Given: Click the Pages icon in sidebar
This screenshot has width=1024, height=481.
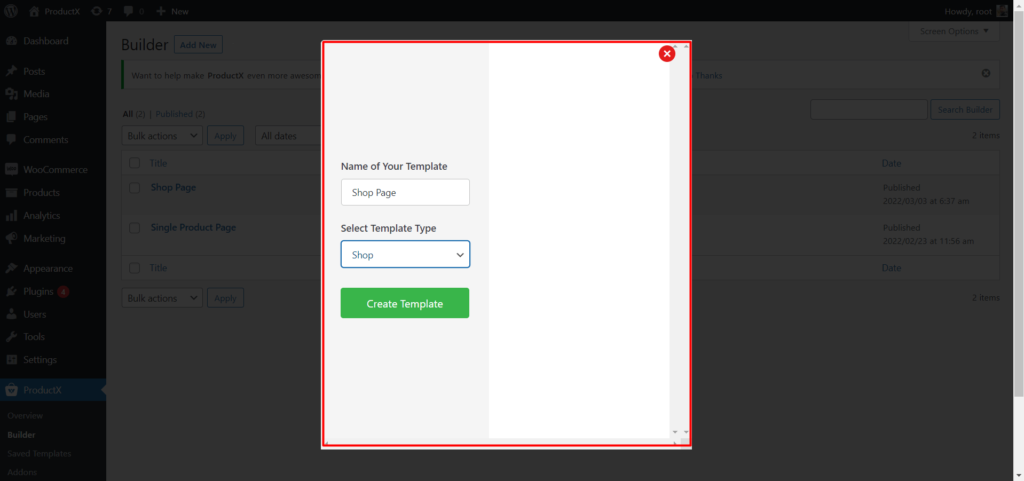Looking at the screenshot, I should pos(11,117).
